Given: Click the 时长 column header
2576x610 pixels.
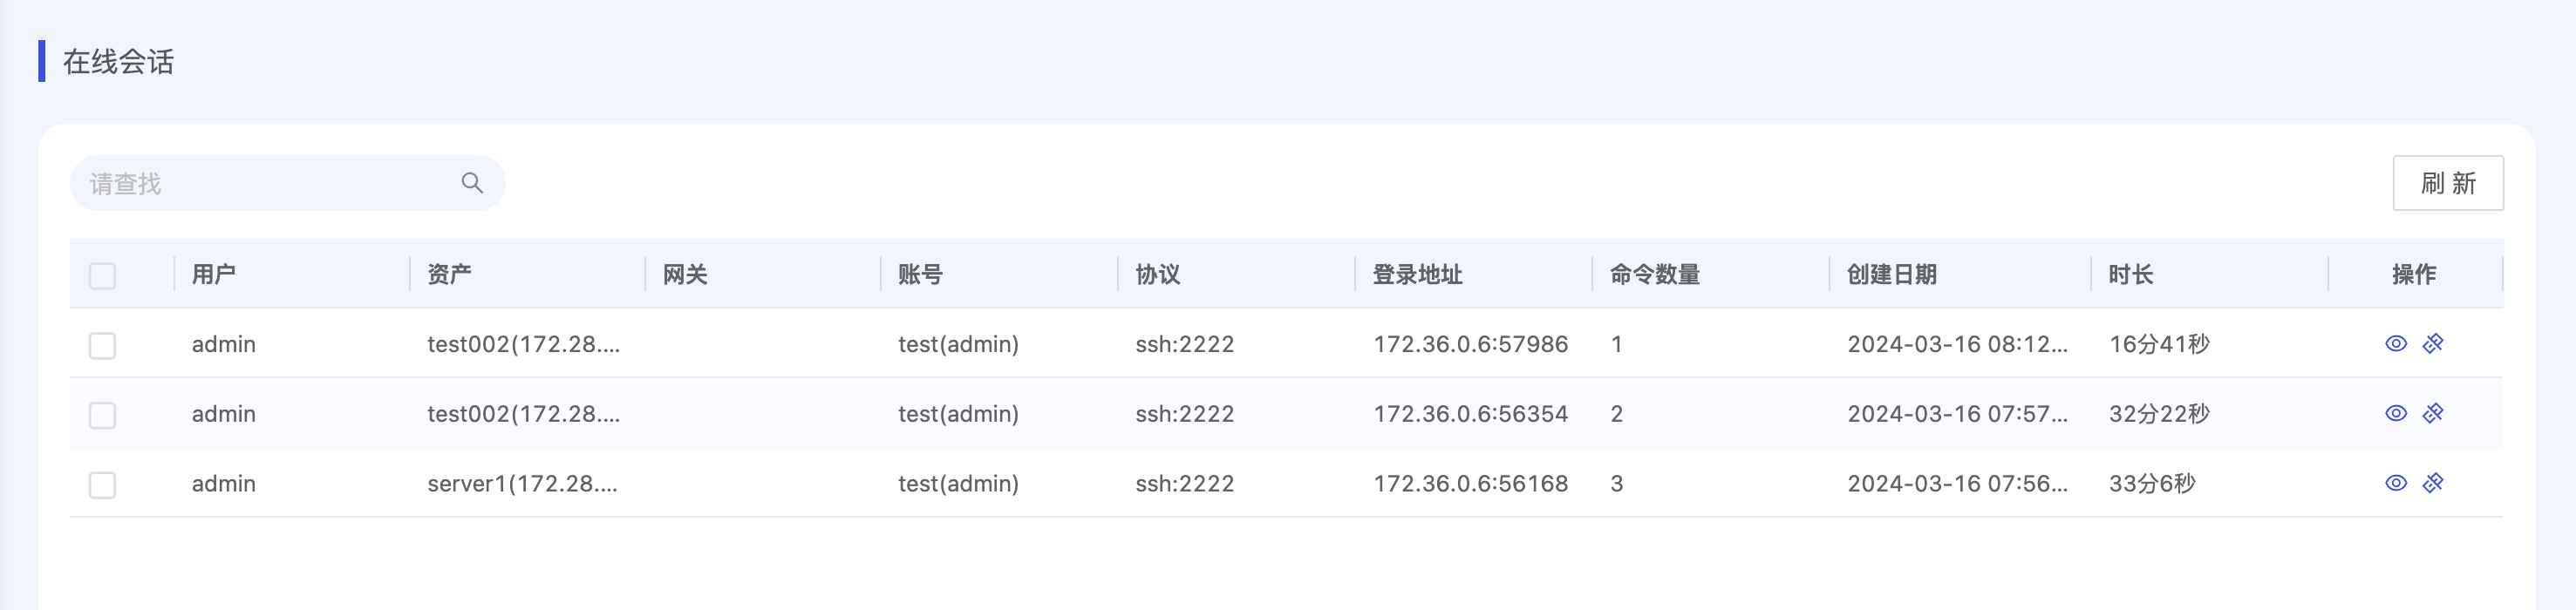Looking at the screenshot, I should (x=2131, y=274).
